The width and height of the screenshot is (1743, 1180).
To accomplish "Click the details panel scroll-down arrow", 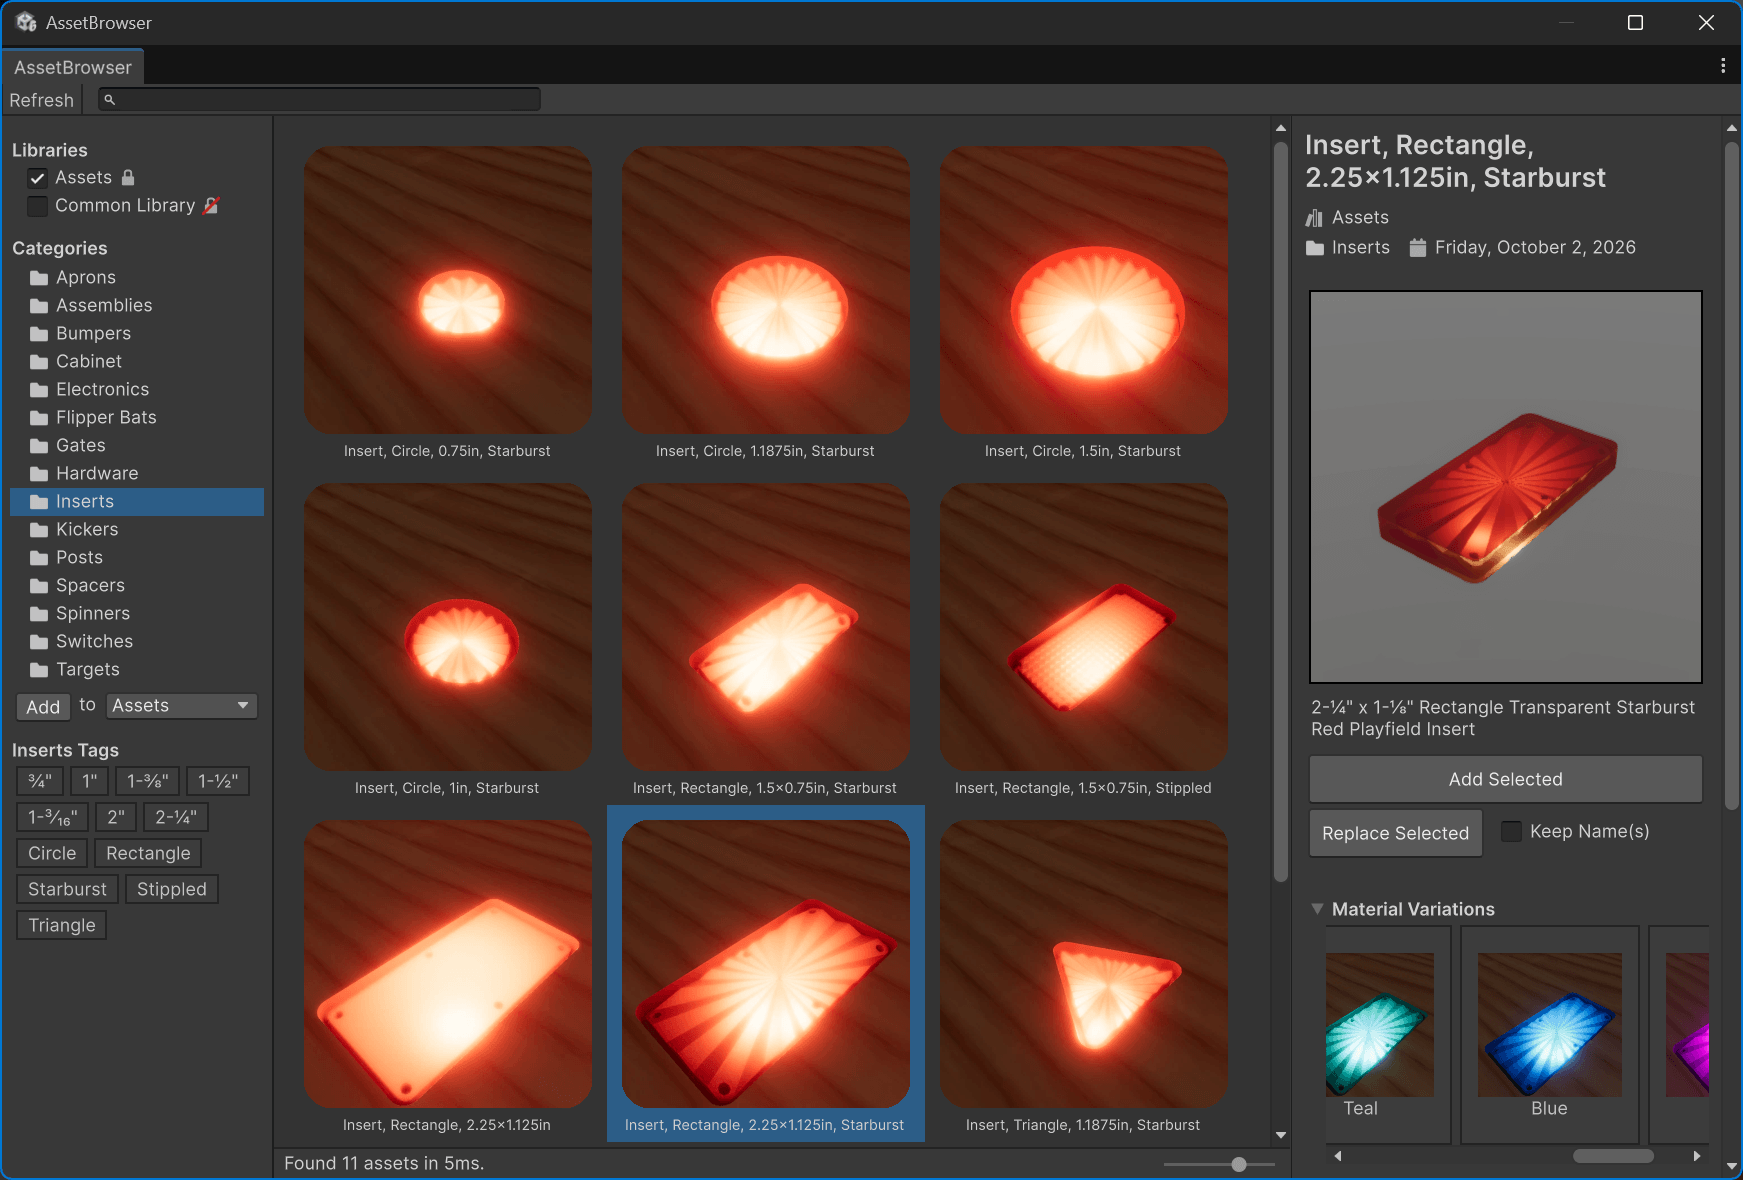I will (1732, 1166).
